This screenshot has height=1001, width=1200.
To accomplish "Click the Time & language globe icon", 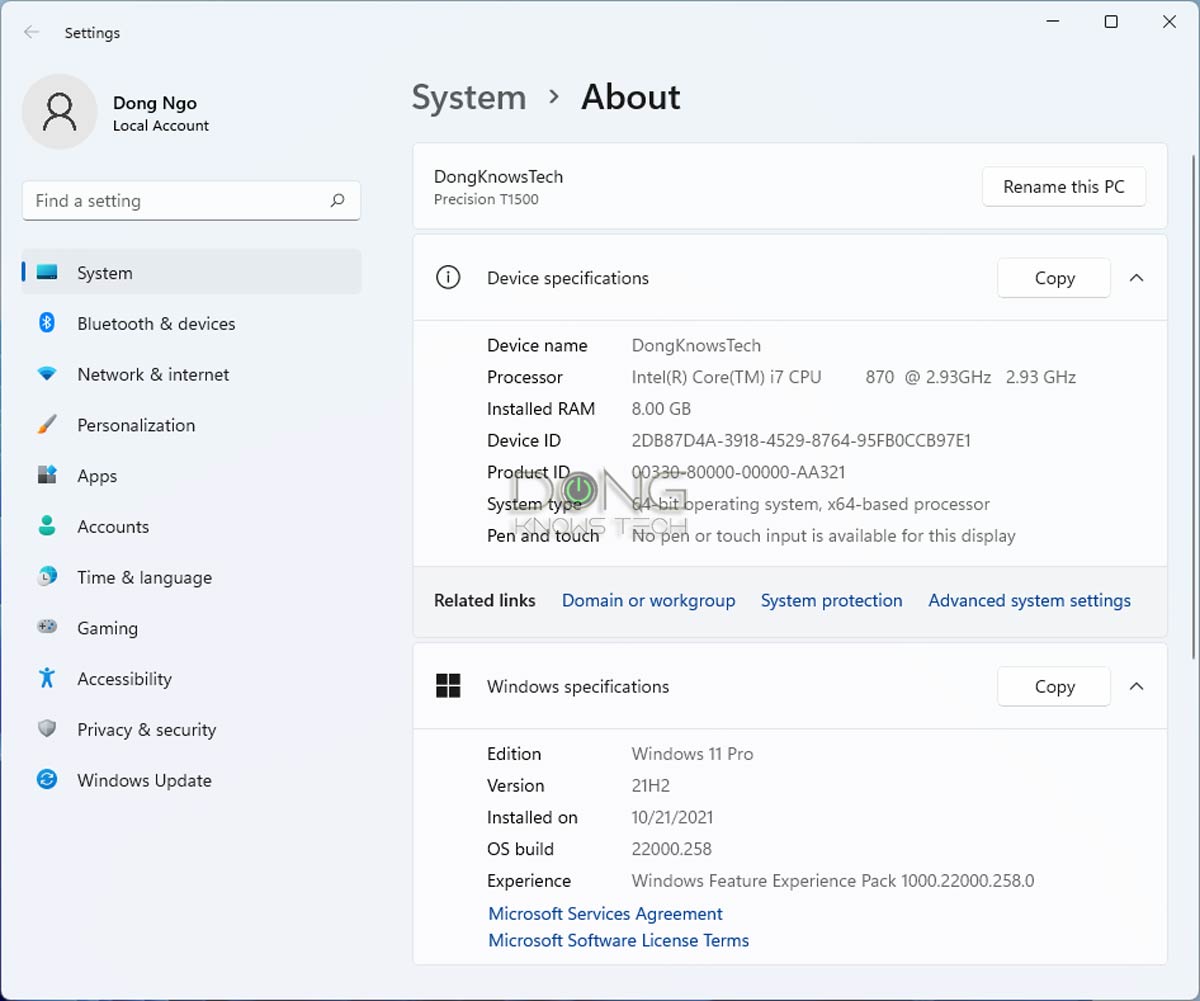I will [47, 577].
